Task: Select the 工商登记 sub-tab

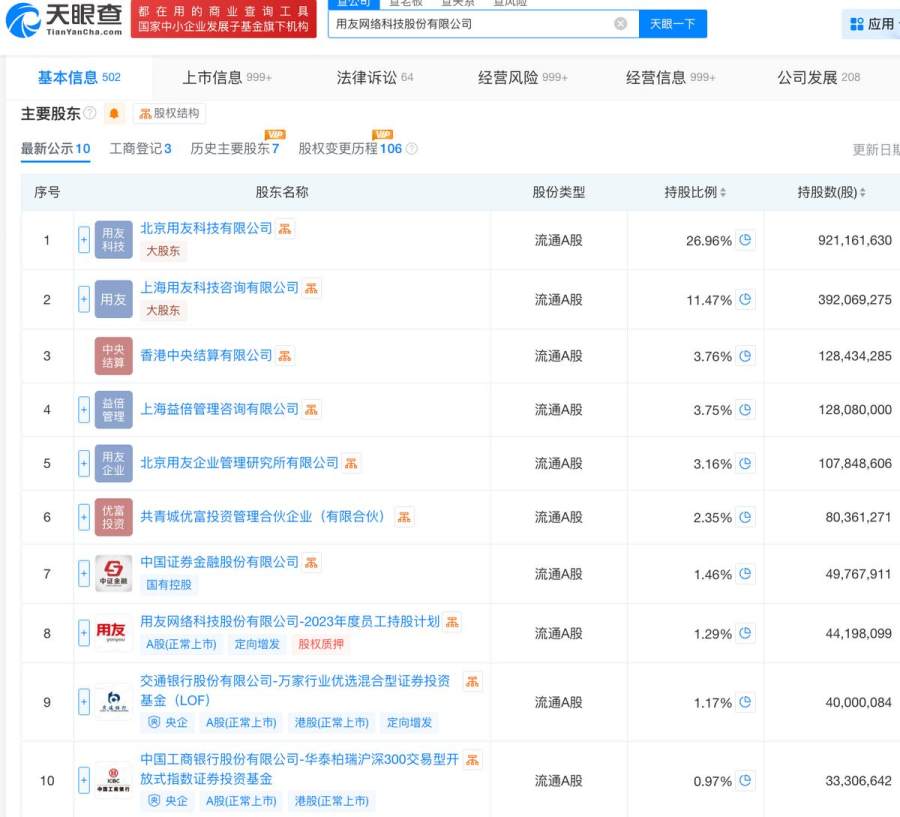Action: point(140,149)
